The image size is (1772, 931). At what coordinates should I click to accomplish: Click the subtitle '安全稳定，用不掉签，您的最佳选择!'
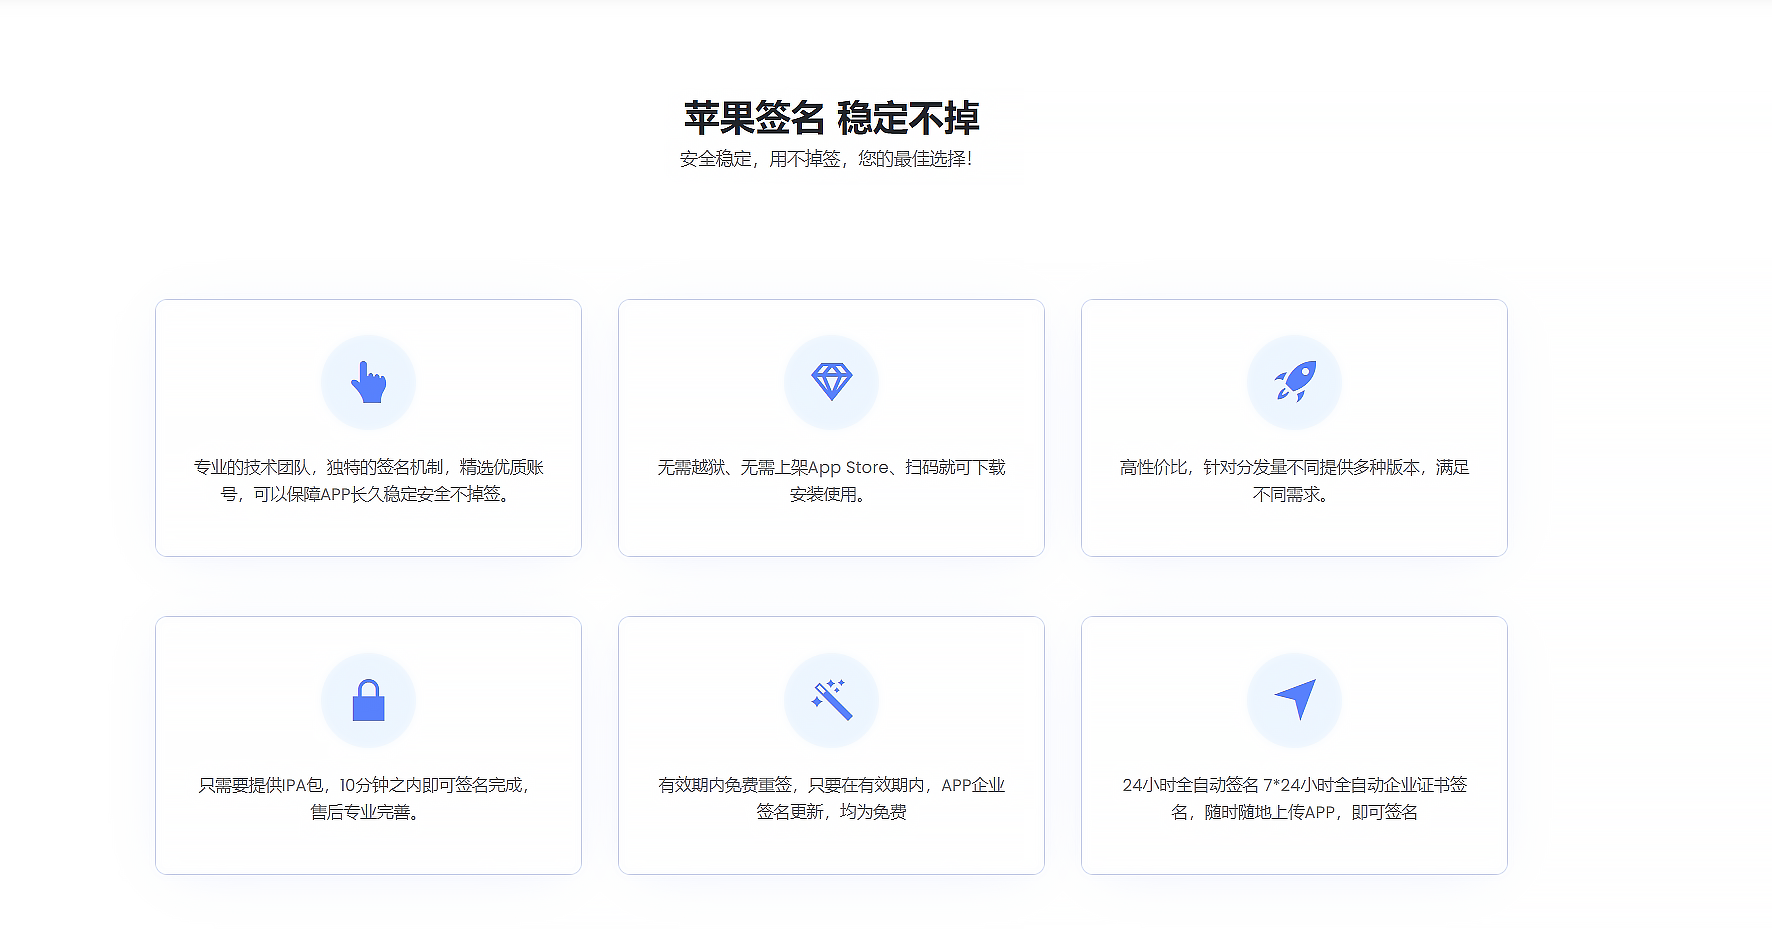click(x=826, y=159)
